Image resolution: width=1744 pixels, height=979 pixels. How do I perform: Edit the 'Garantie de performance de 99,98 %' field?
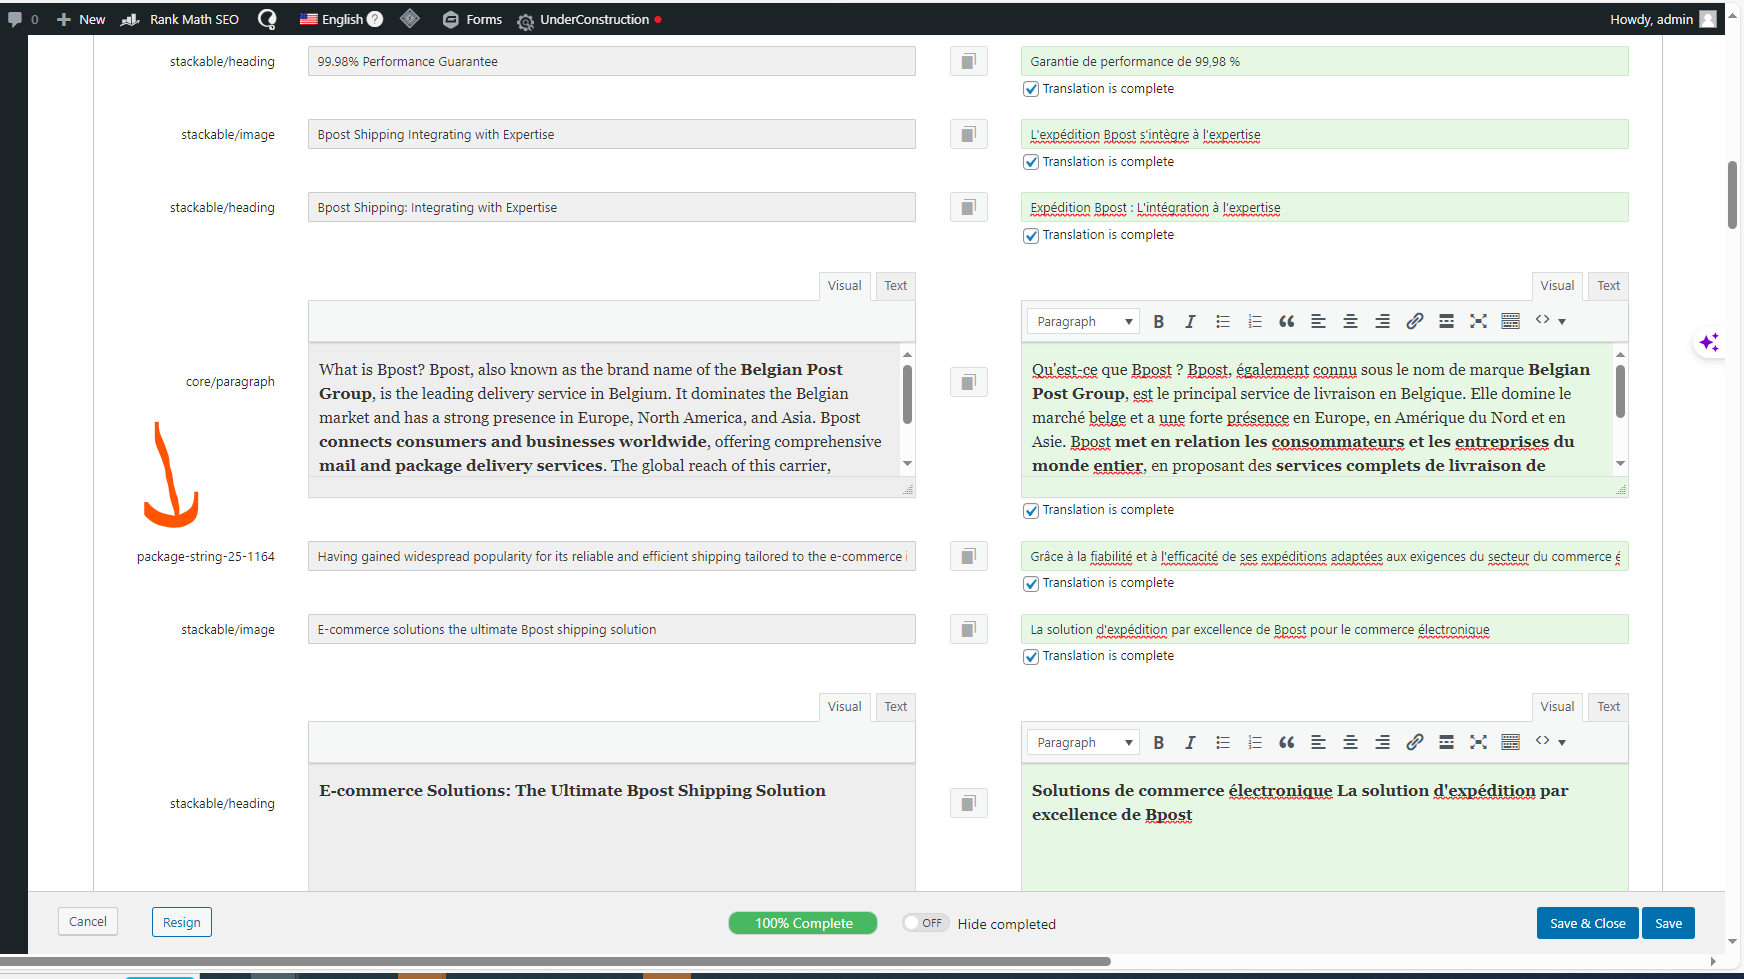[1325, 62]
